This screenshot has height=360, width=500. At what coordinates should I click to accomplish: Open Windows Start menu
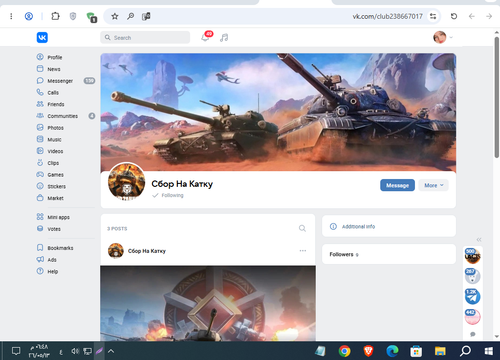click(x=489, y=351)
